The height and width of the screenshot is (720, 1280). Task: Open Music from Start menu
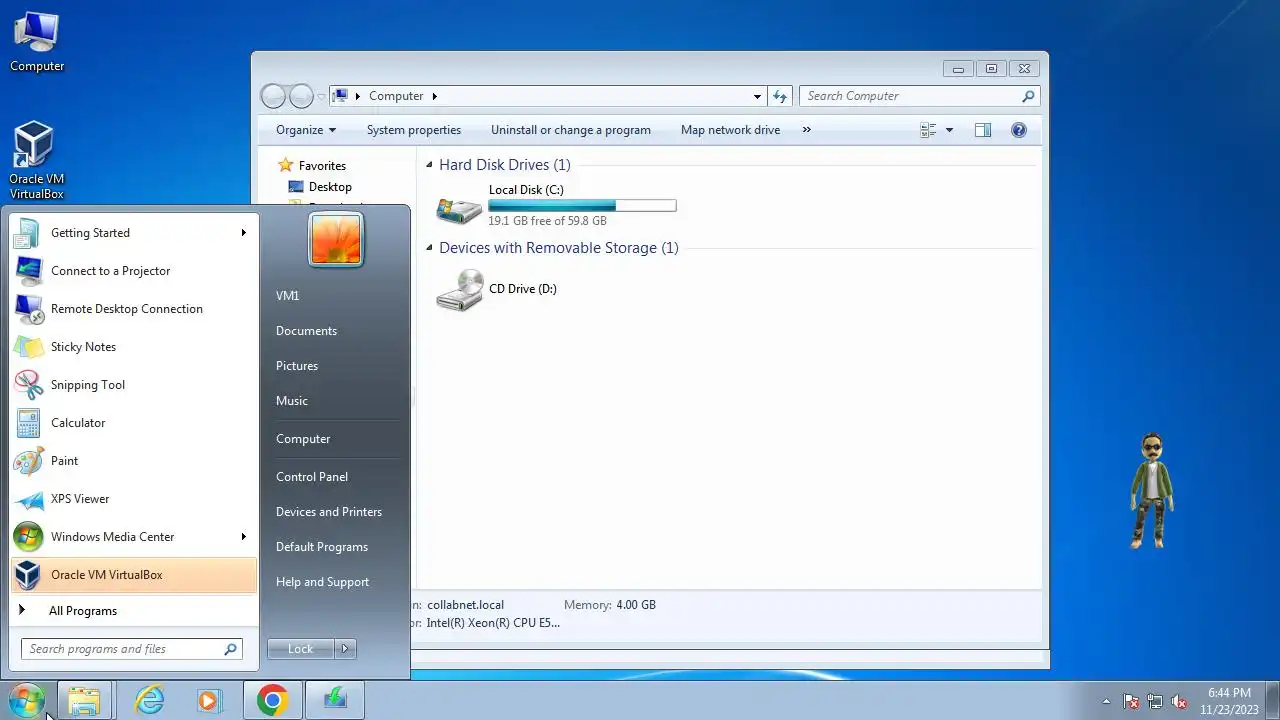pos(292,401)
